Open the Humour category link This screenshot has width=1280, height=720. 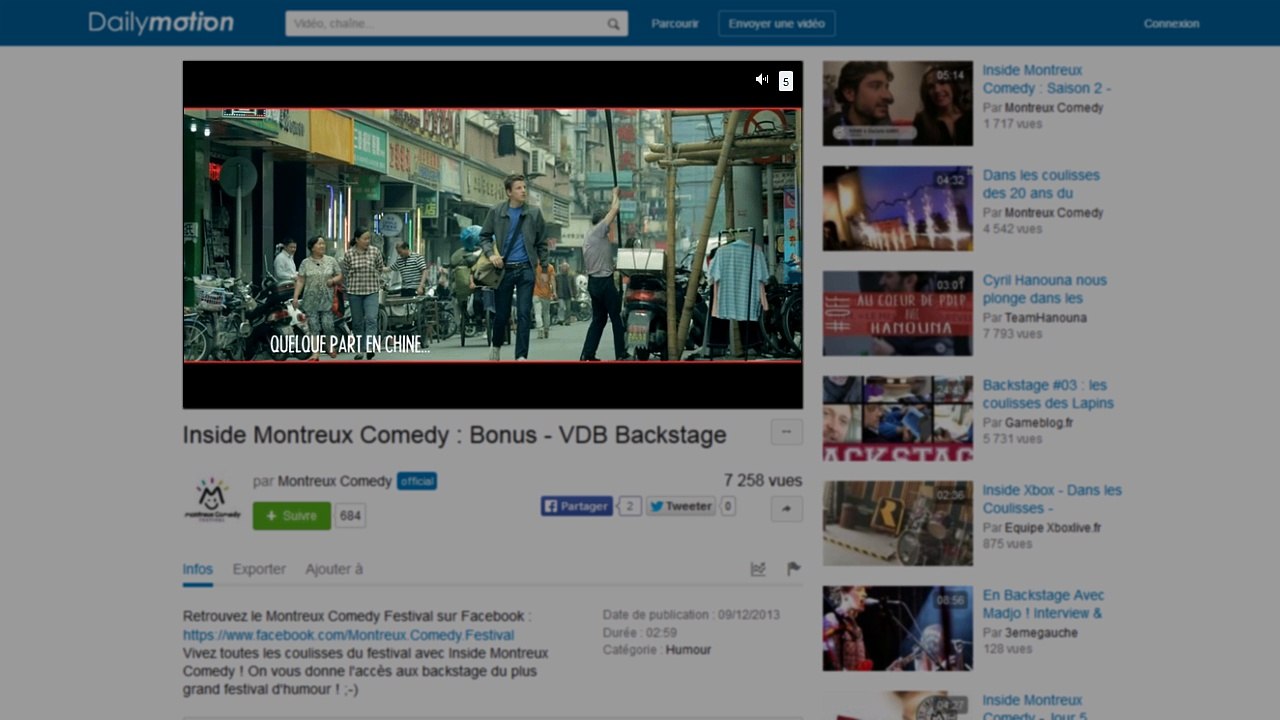point(688,650)
